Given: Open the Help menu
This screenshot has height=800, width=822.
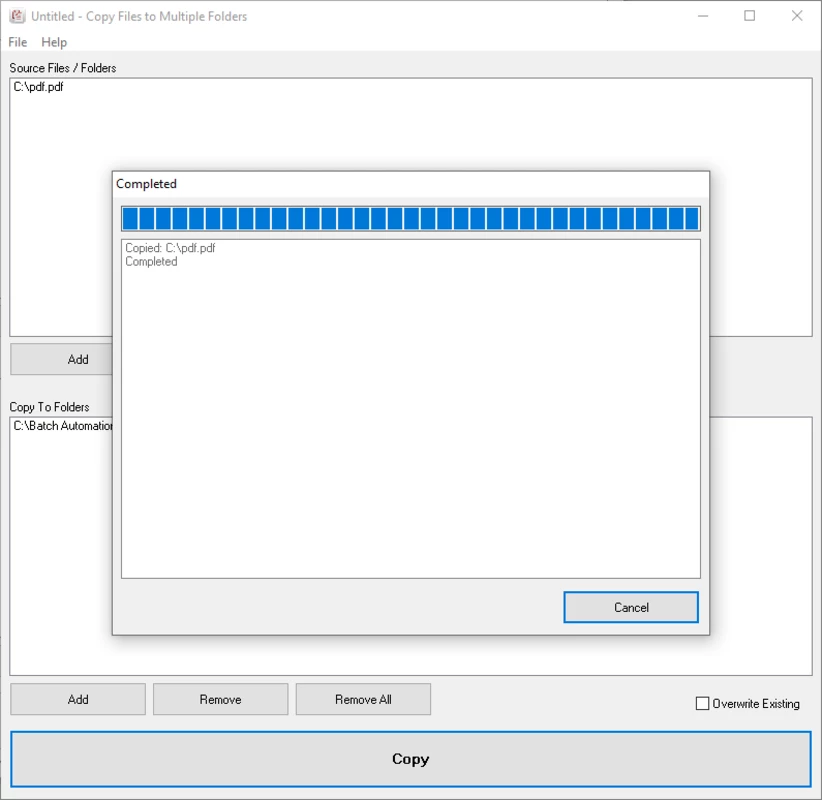Looking at the screenshot, I should pos(54,42).
